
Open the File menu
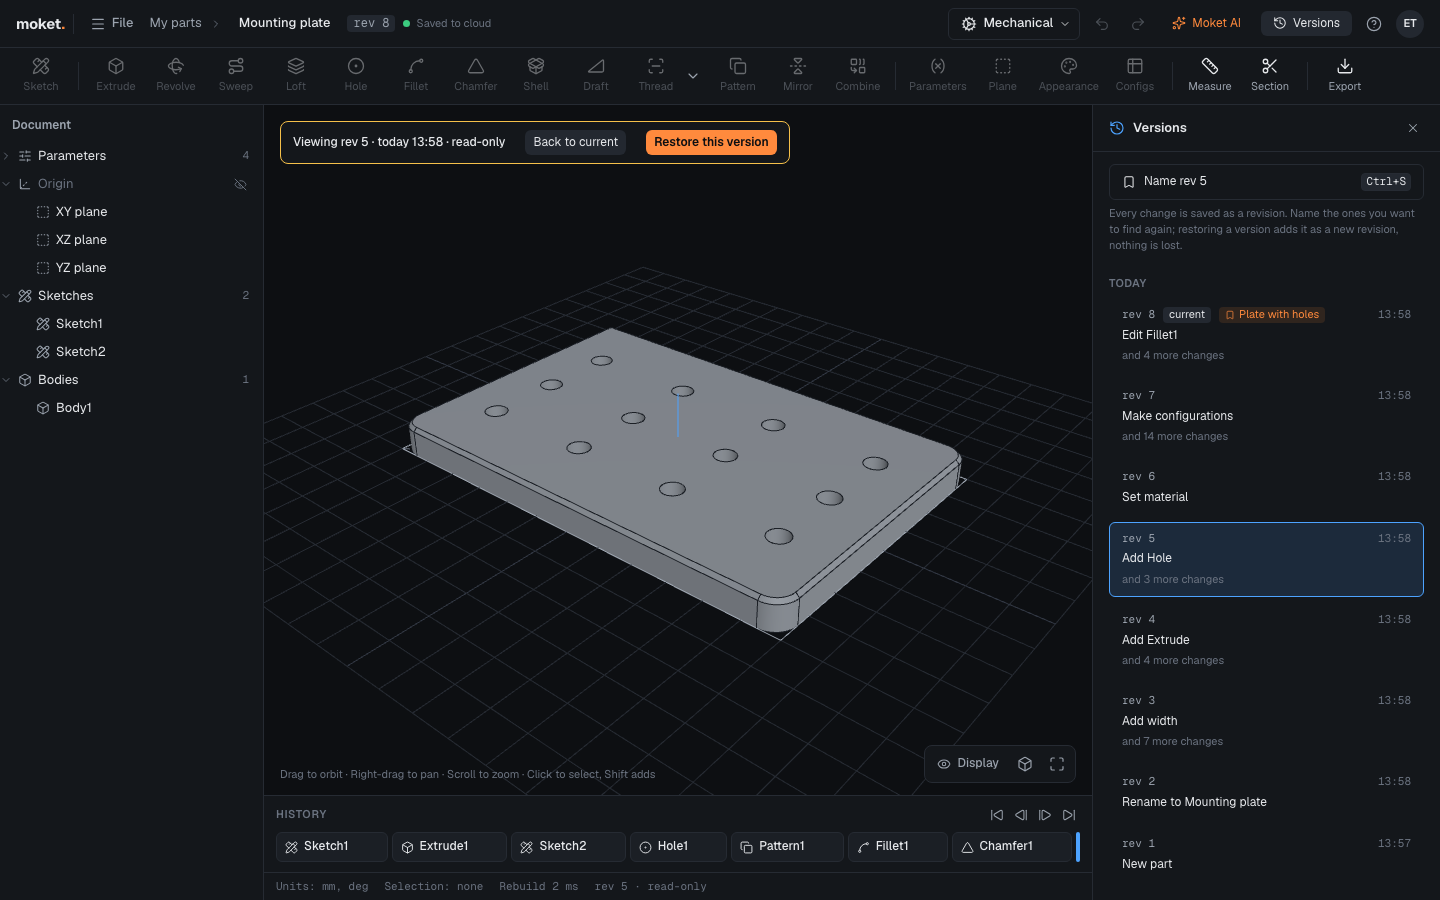[112, 23]
